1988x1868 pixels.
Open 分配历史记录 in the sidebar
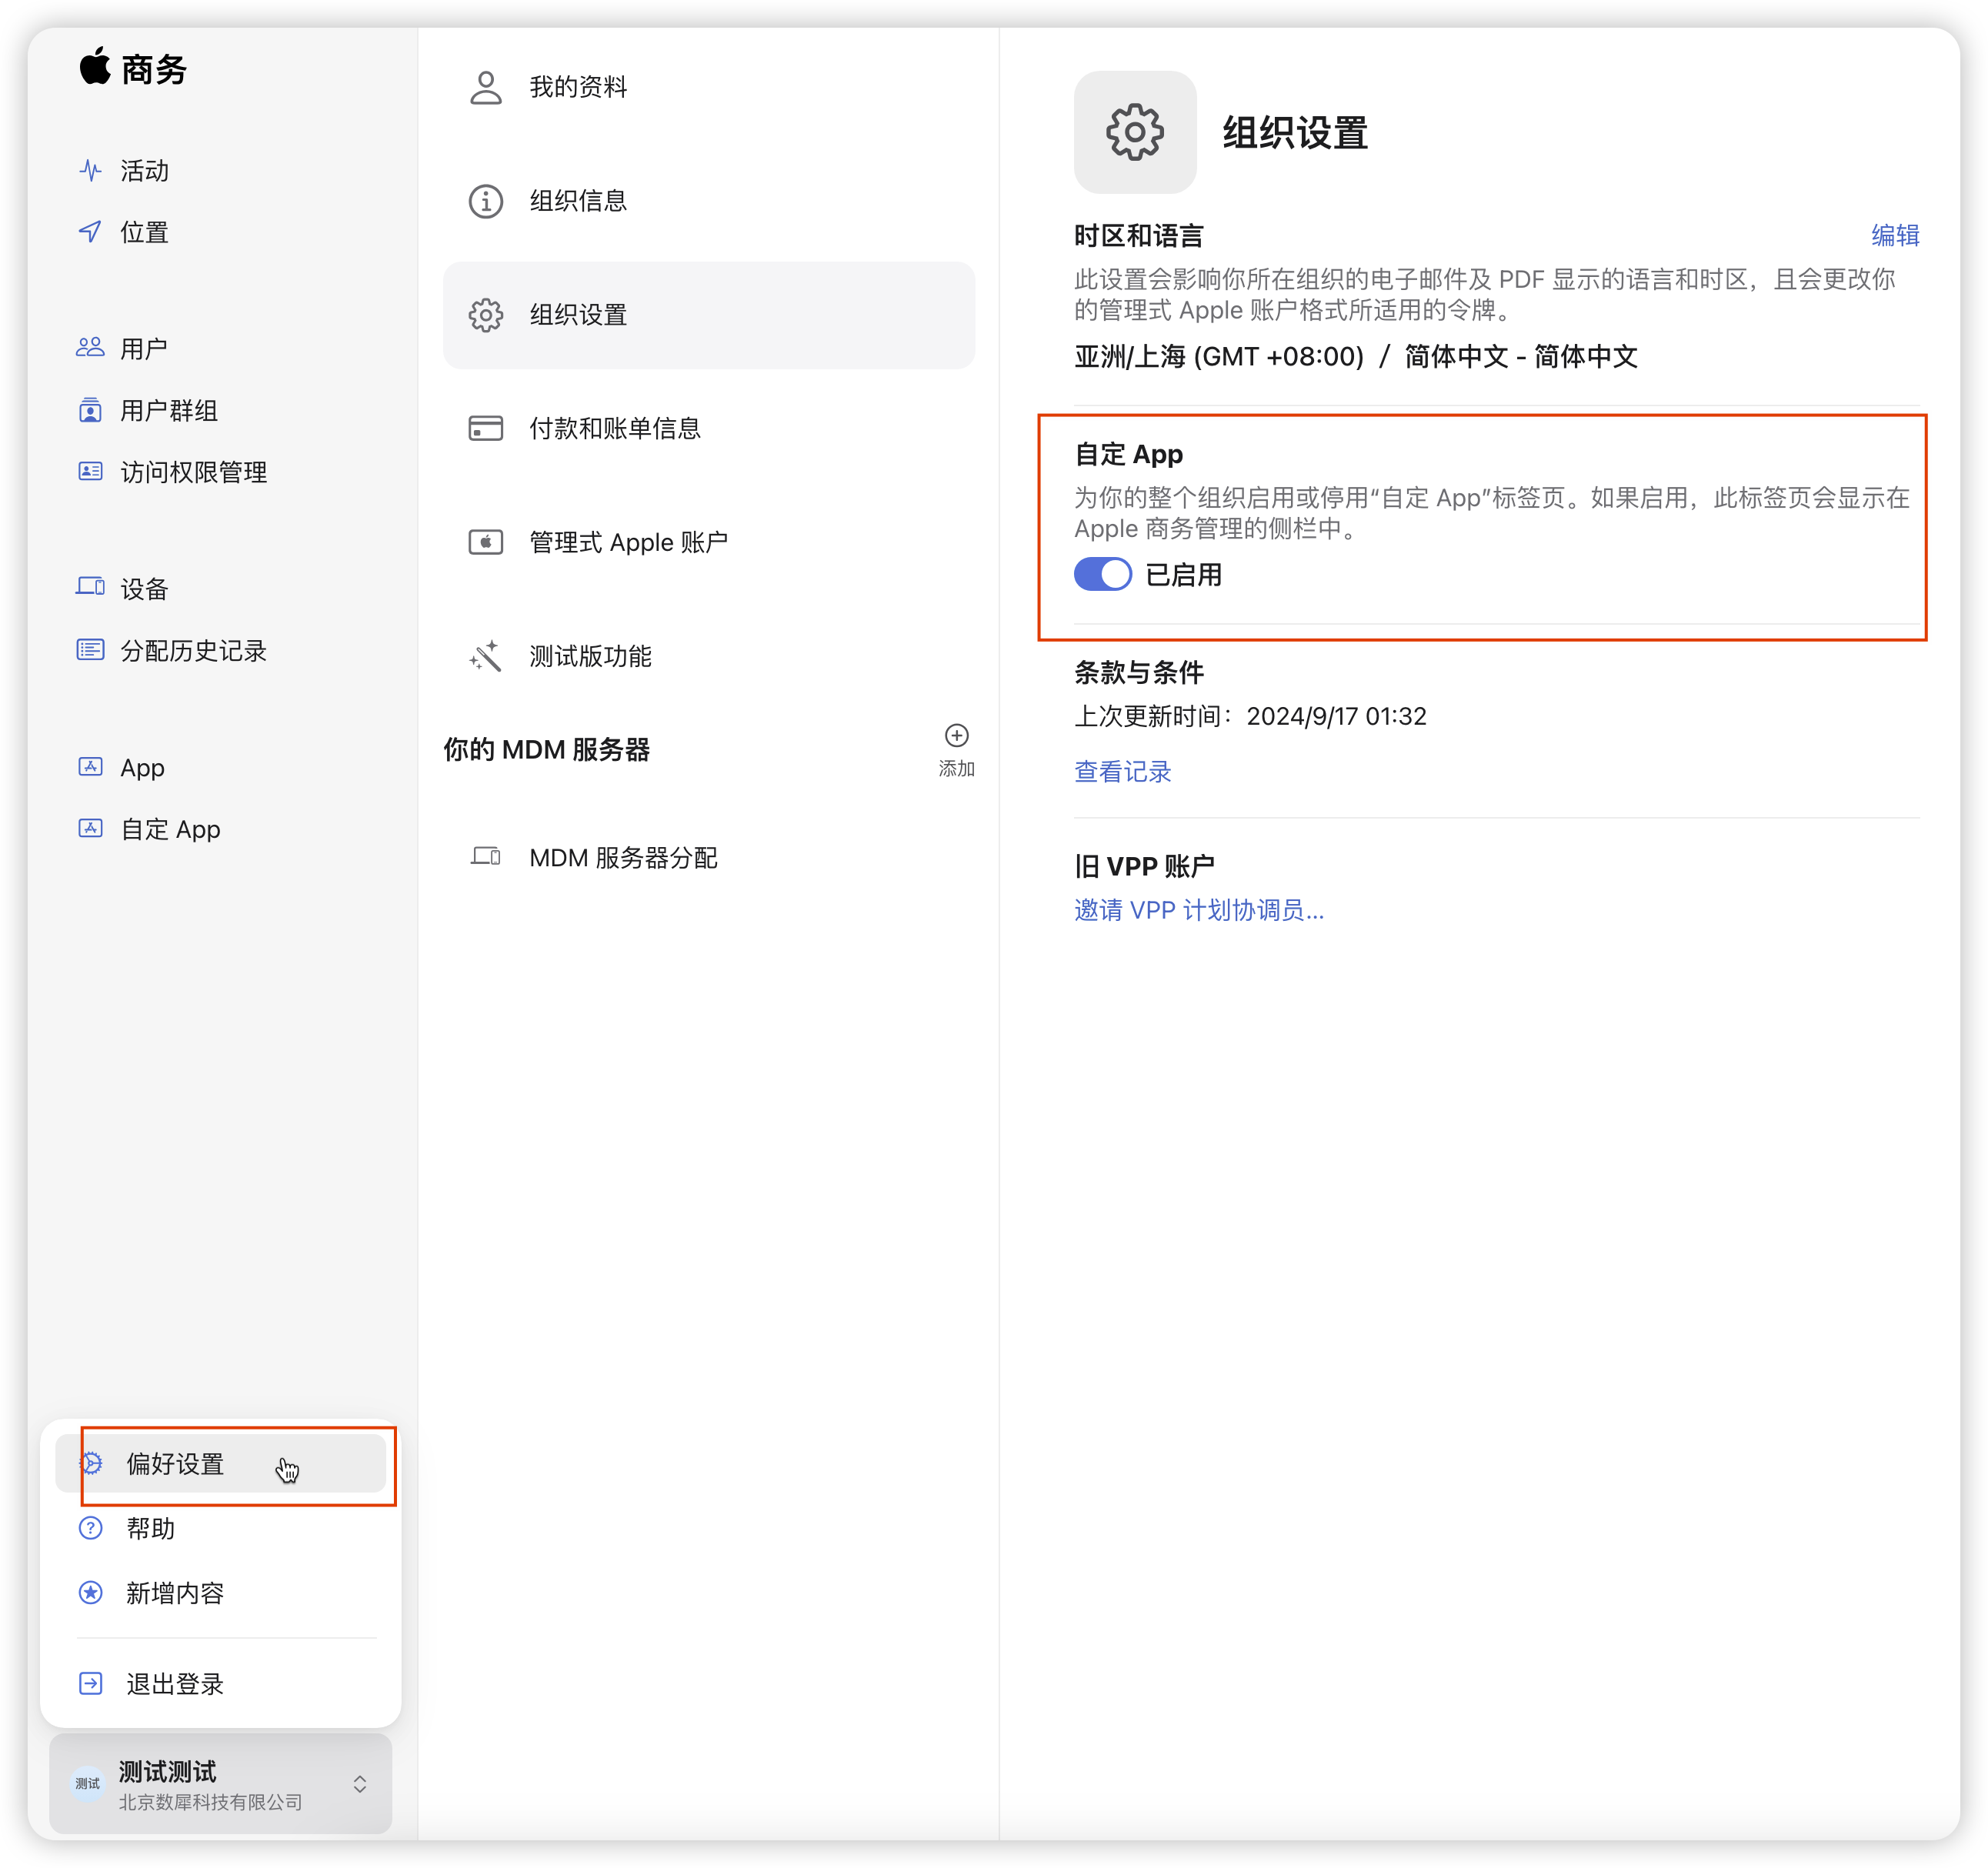(194, 650)
